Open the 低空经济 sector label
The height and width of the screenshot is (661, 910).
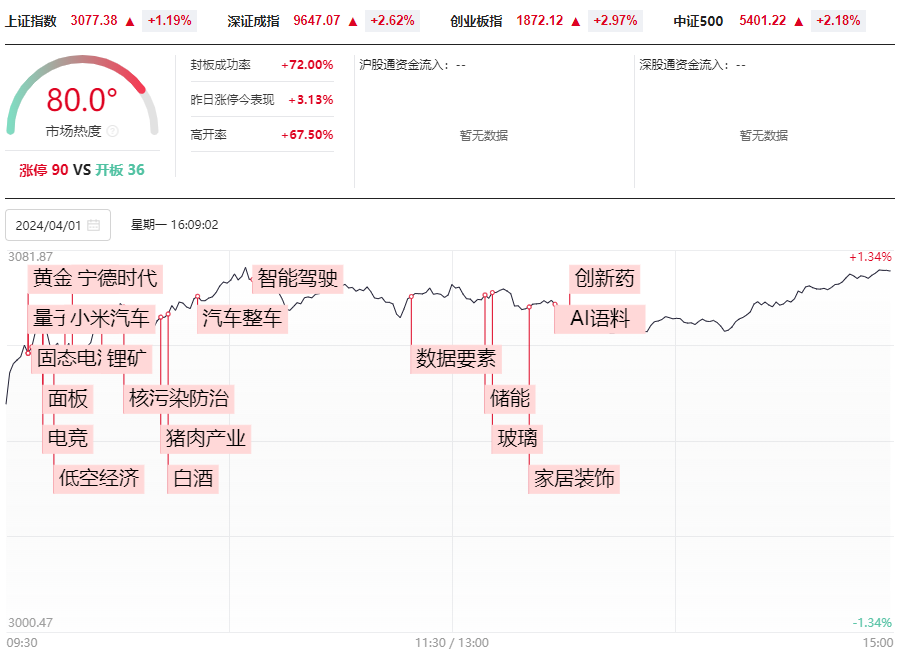point(99,479)
